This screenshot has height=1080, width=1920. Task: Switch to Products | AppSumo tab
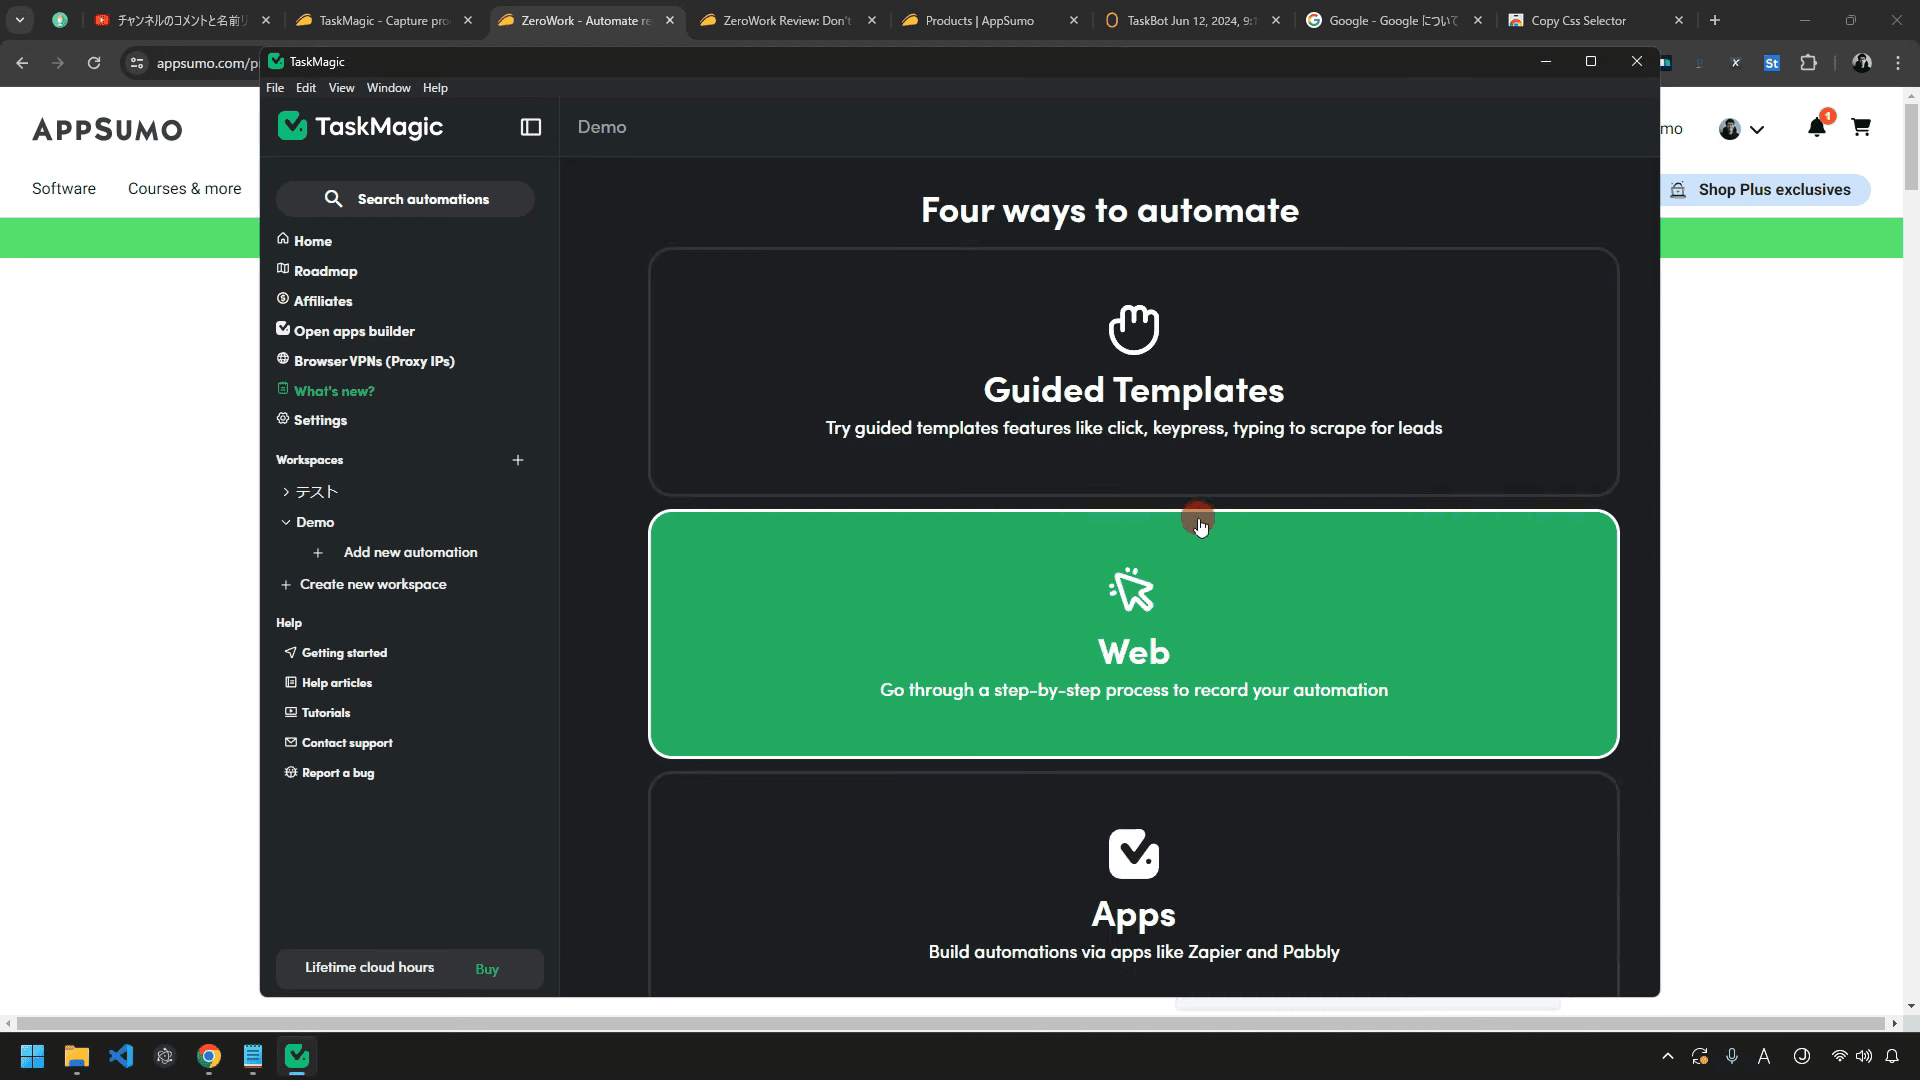978,20
